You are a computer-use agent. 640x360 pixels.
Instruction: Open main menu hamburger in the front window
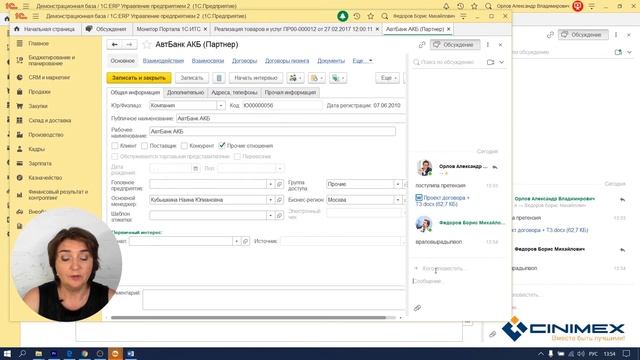(36, 16)
